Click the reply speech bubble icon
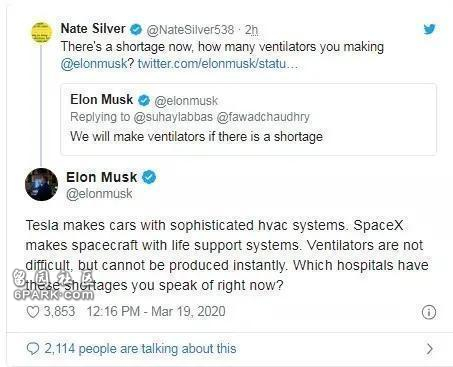Screen dimensions: 453x367 (33, 349)
